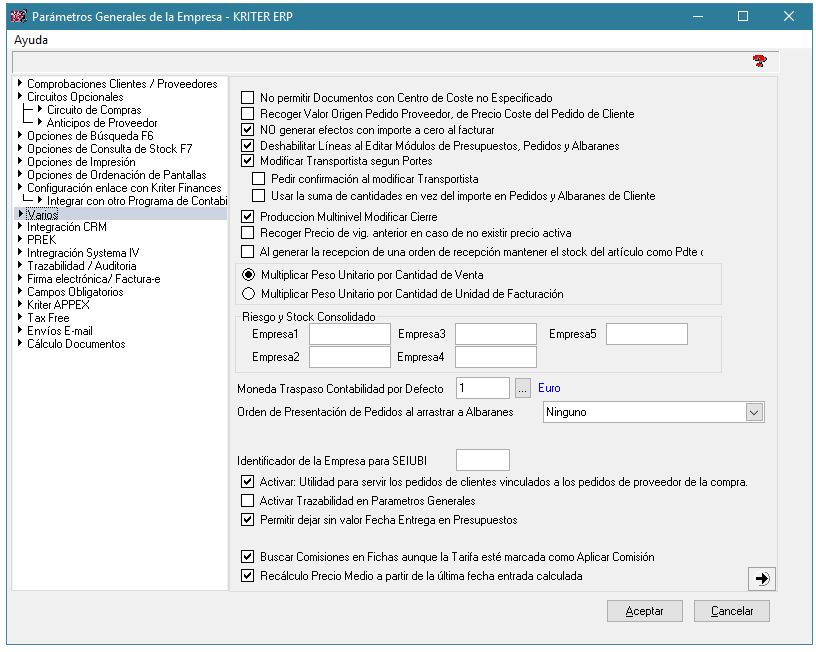This screenshot has width=816, height=652.
Task: Click the Aceptar button
Action: tap(643, 611)
